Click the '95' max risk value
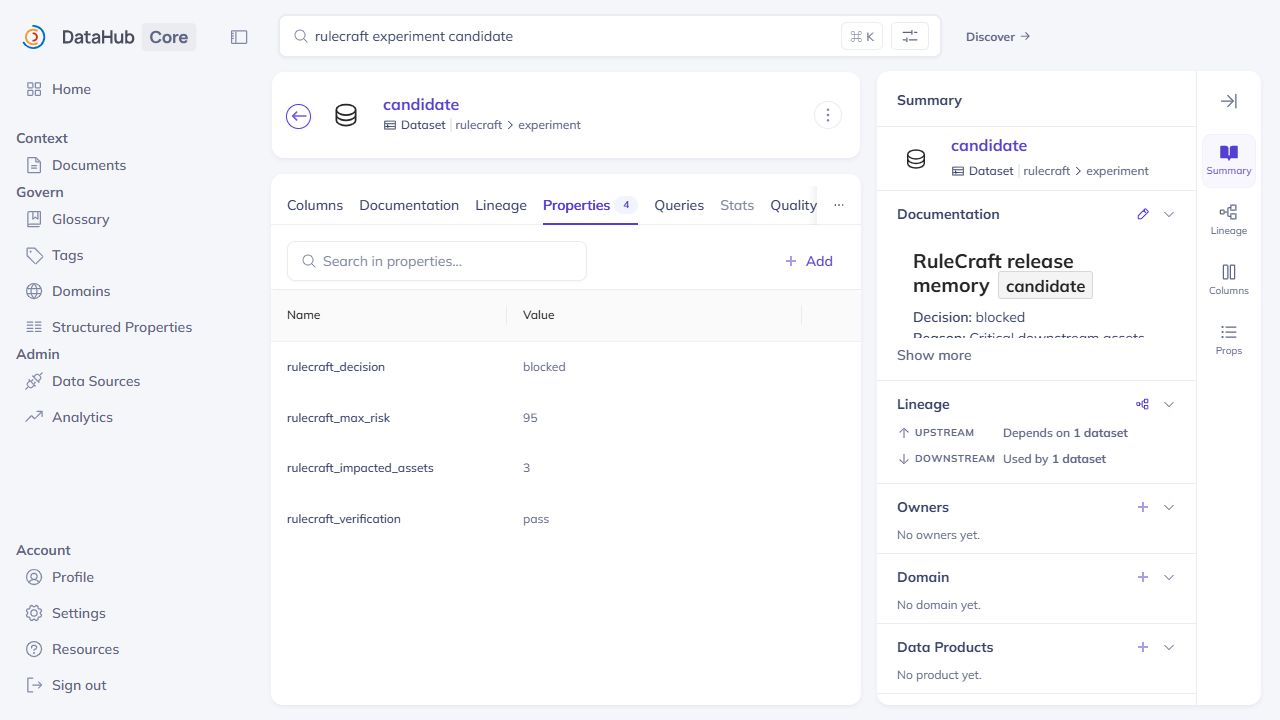1280x720 pixels. pyautogui.click(x=530, y=418)
